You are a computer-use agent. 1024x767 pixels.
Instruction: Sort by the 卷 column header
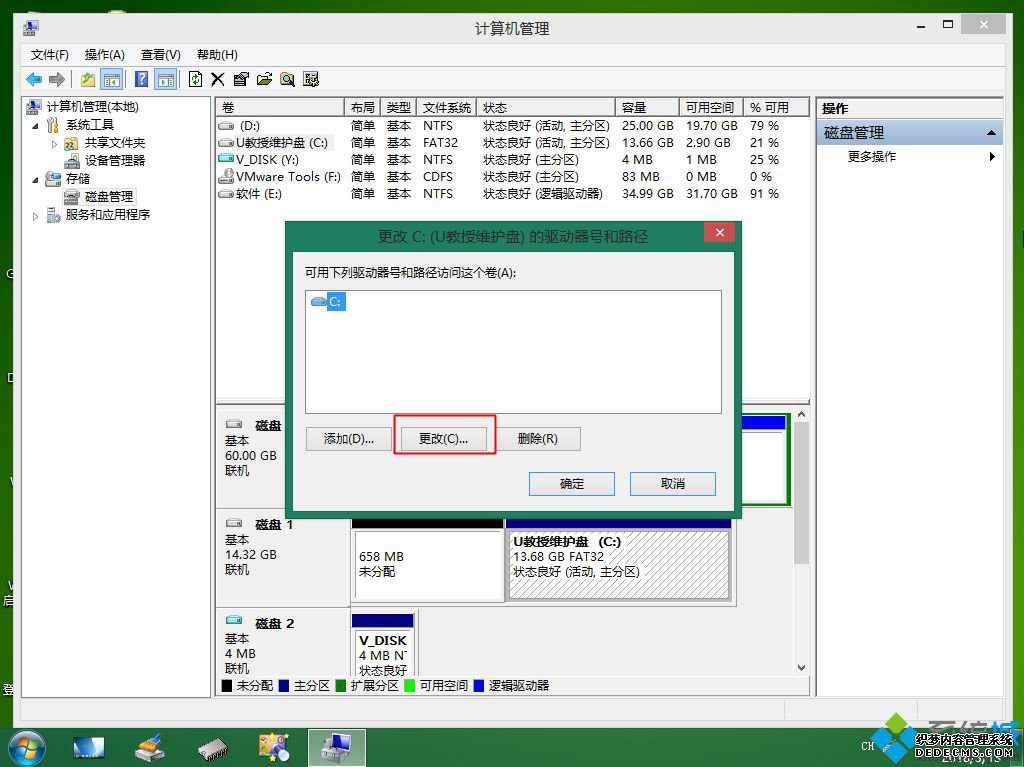[280, 107]
